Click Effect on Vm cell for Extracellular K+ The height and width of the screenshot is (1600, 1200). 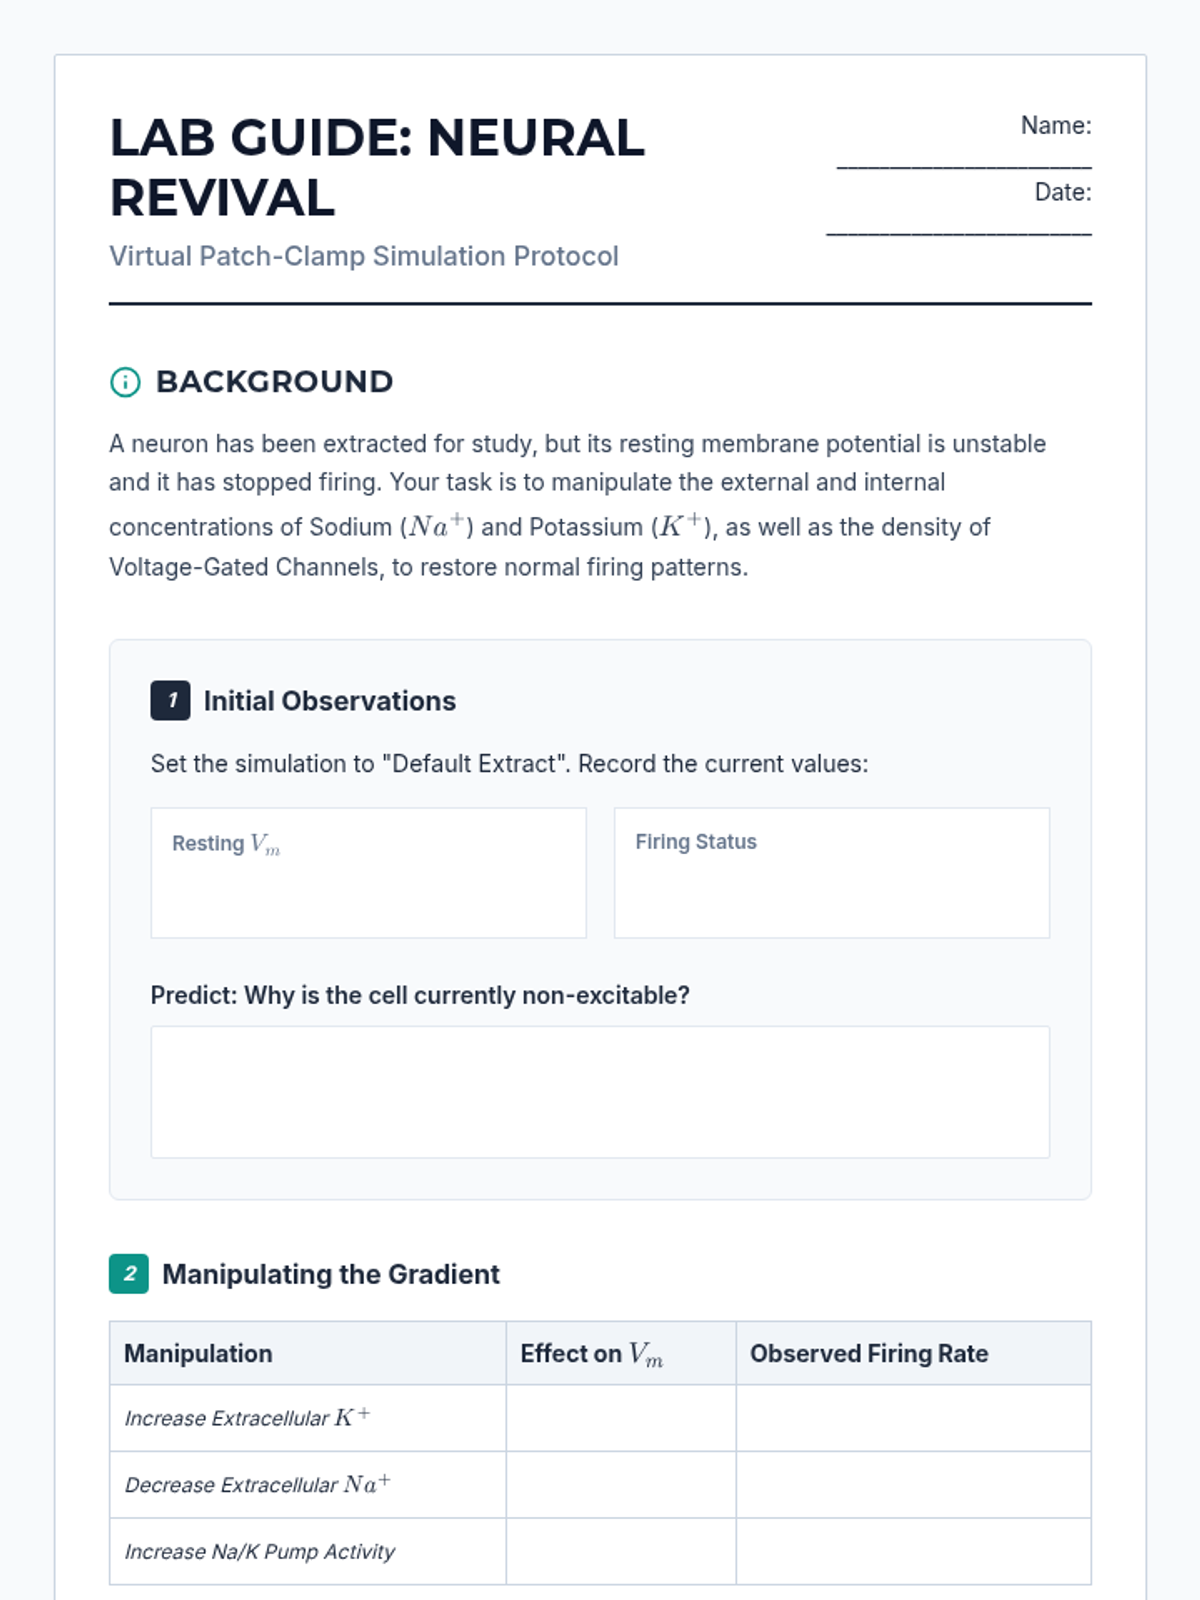[620, 1418]
